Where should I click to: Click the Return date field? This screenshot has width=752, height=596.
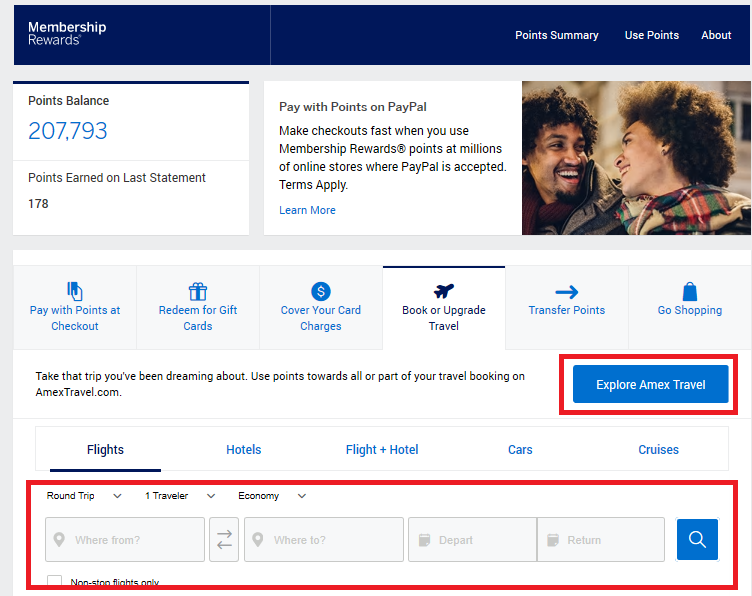(x=601, y=539)
